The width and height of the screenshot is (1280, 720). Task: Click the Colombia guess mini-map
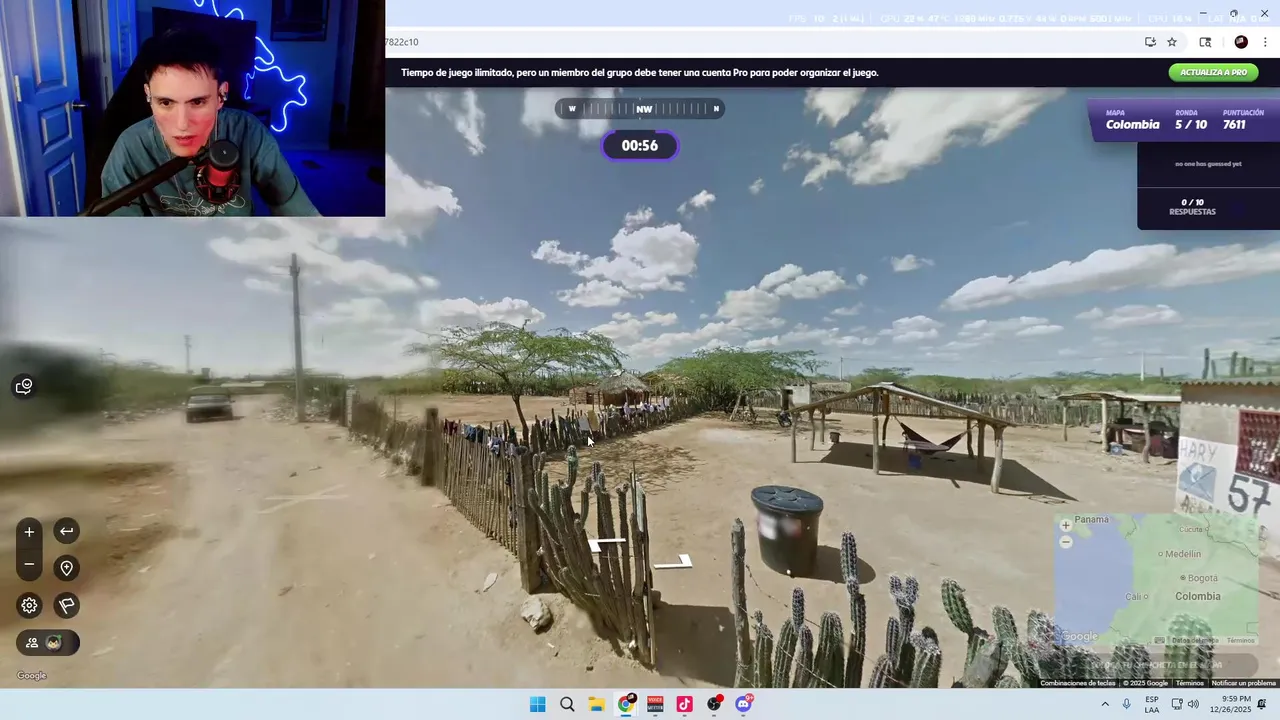tap(1156, 579)
